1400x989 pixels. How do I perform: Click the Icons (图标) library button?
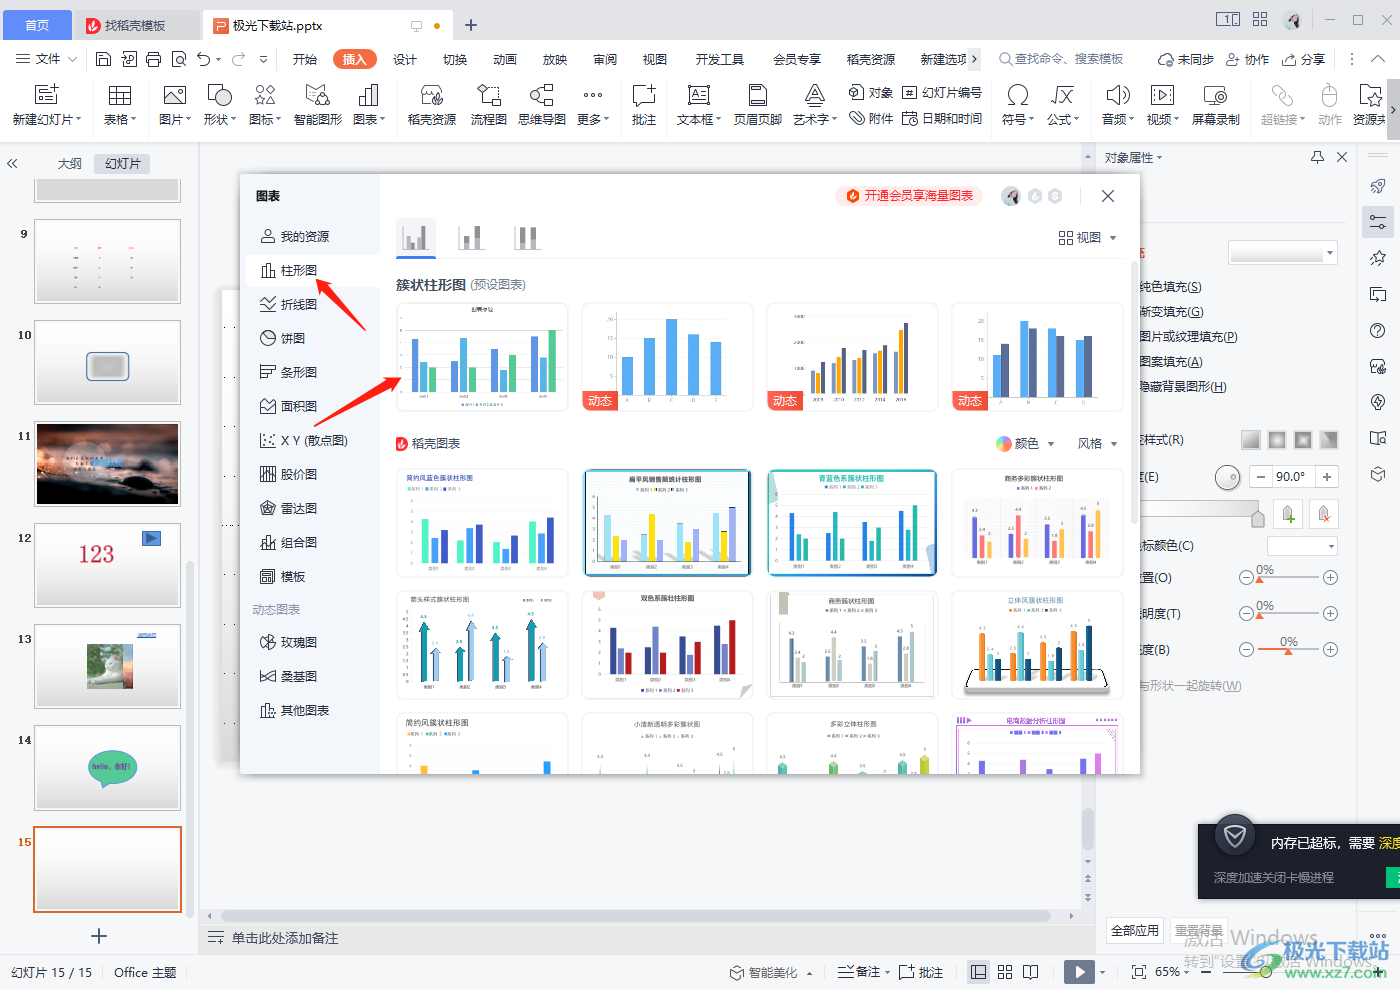[x=265, y=105]
